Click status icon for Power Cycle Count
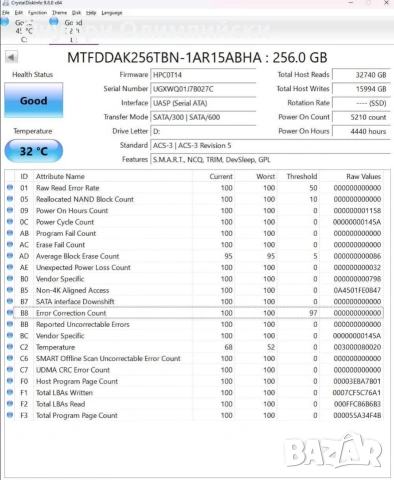394x480 pixels. tap(10, 221)
